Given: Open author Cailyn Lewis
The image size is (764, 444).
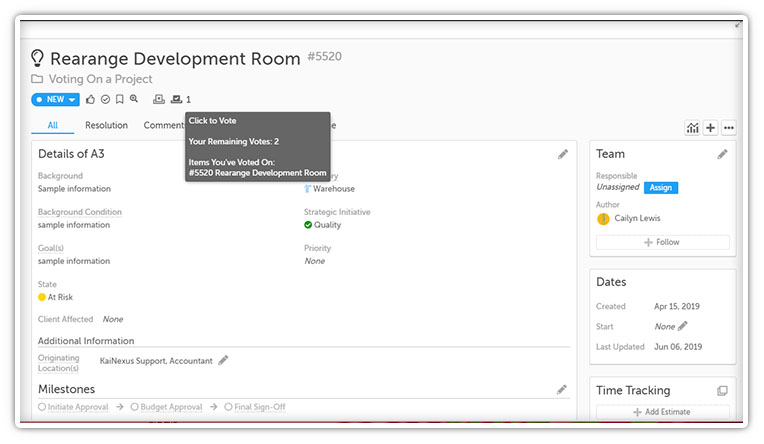Looking at the screenshot, I should tap(637, 218).
